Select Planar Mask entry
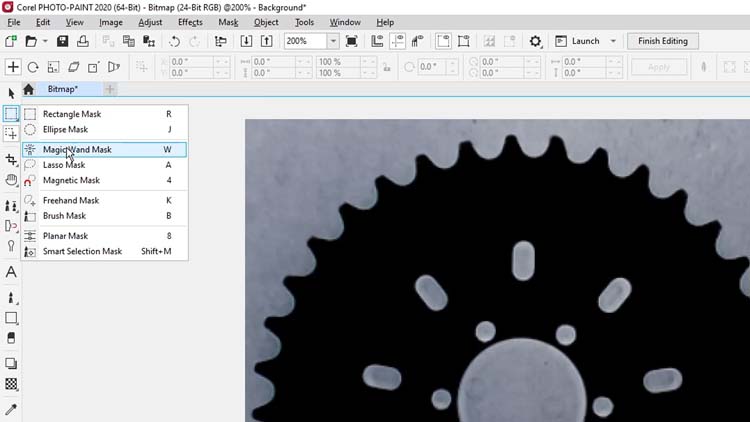This screenshot has width=750, height=422. click(104, 235)
